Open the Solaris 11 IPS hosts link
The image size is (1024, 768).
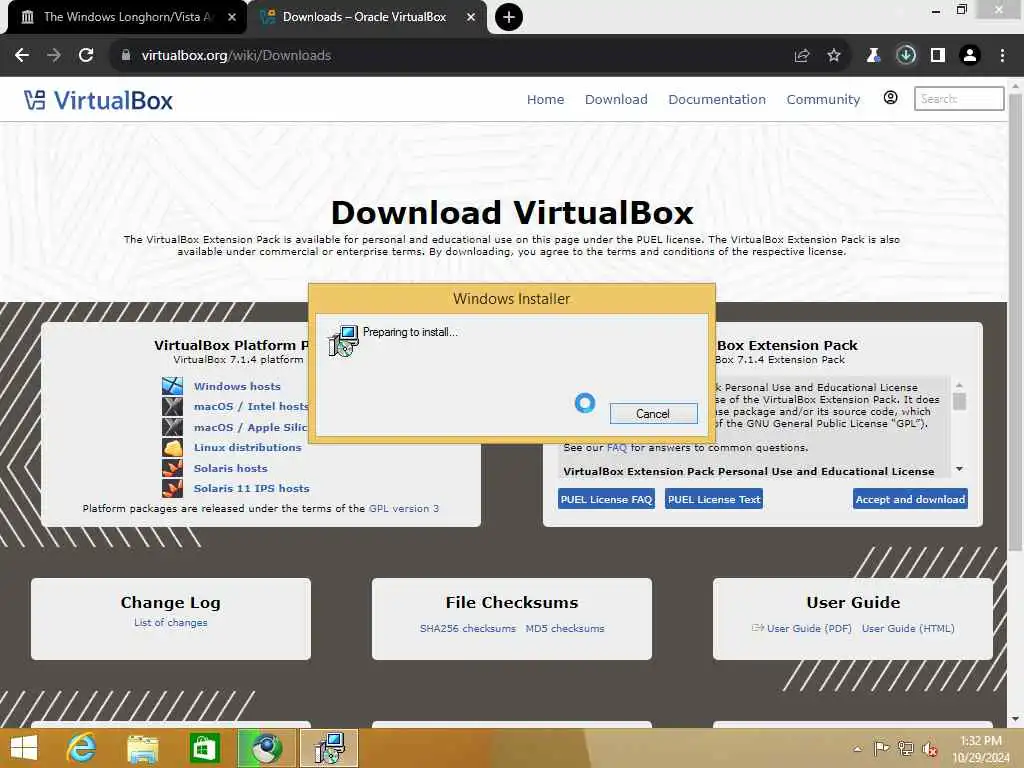click(x=251, y=488)
